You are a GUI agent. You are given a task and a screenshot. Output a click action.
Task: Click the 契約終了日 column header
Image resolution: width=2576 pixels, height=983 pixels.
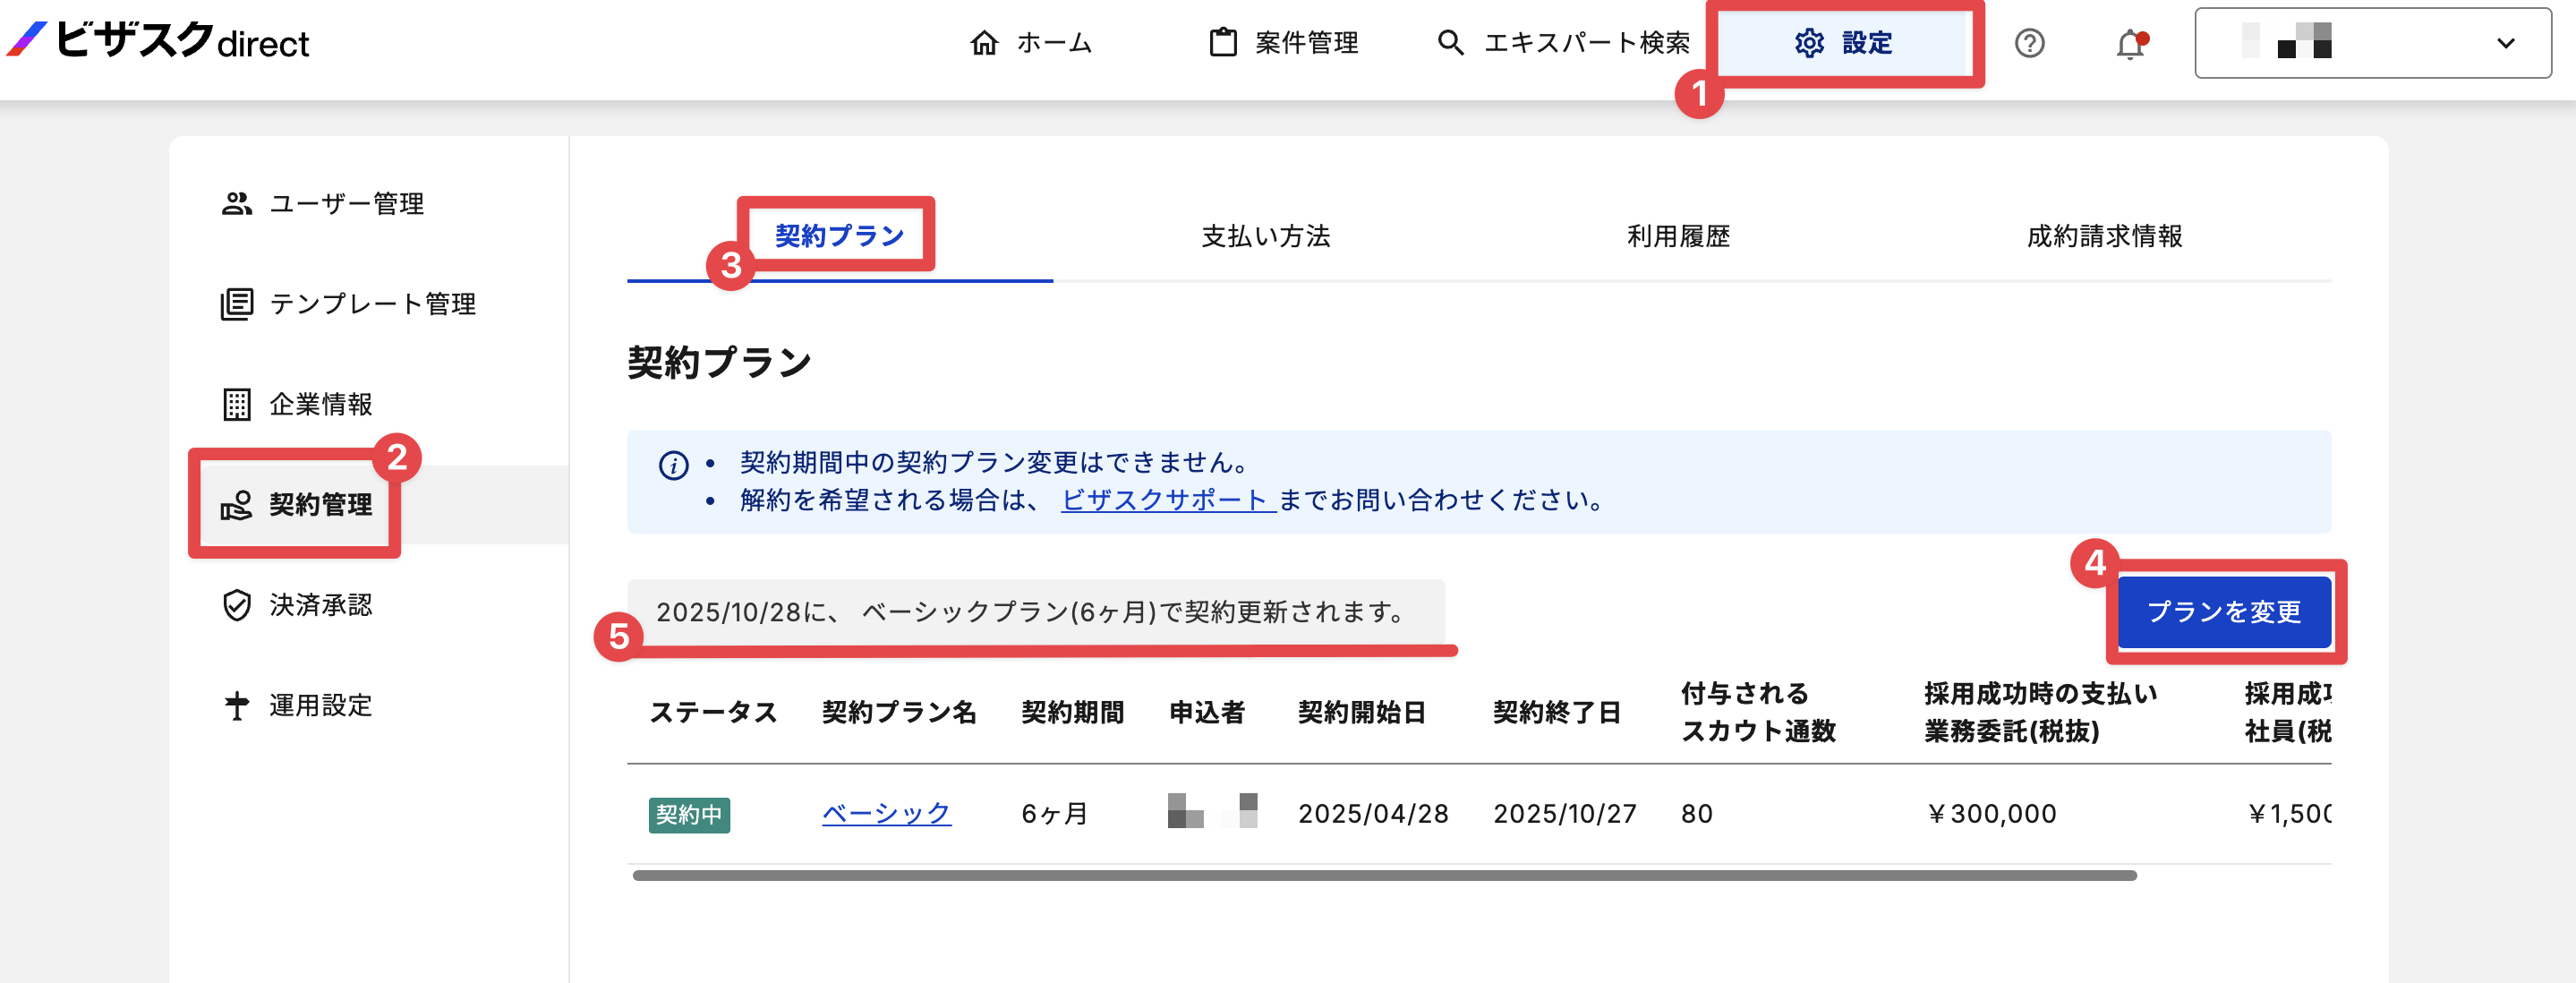tap(1557, 712)
